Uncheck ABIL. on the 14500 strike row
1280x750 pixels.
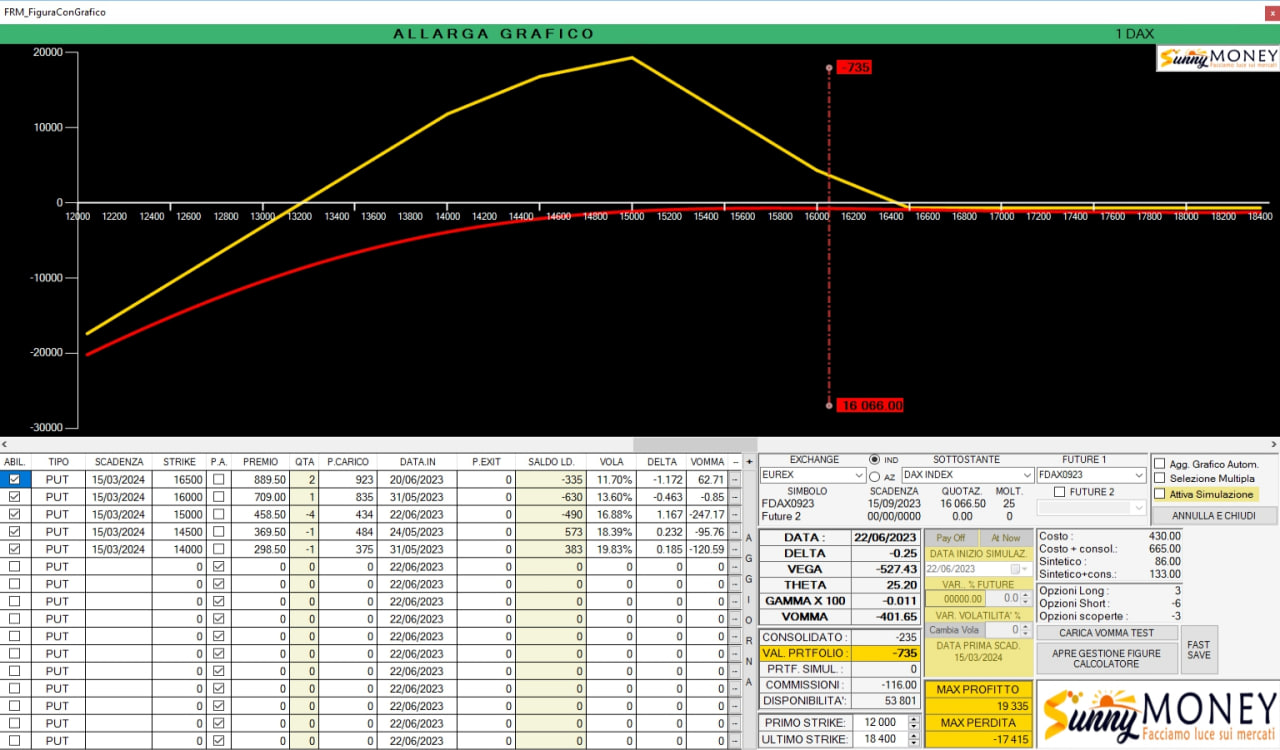tap(14, 532)
